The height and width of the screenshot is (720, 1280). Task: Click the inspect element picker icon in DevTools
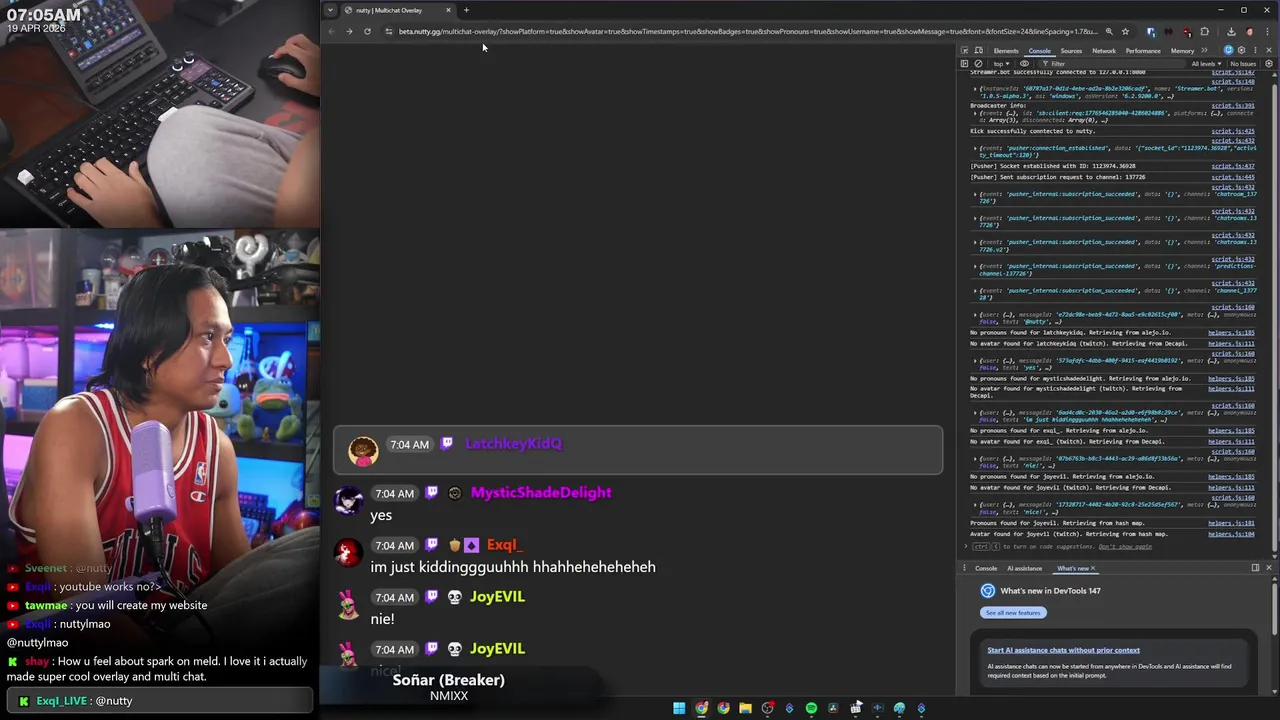click(965, 50)
